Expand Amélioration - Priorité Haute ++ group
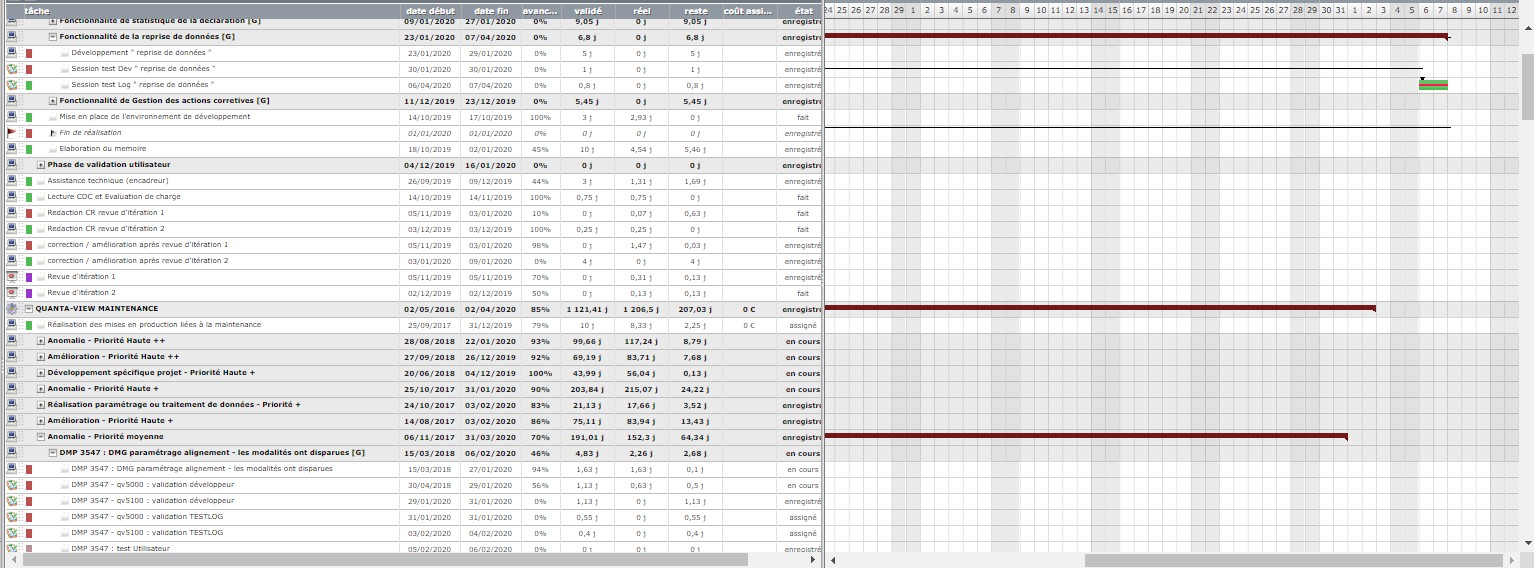Viewport: 1534px width, 568px height. pos(41,357)
